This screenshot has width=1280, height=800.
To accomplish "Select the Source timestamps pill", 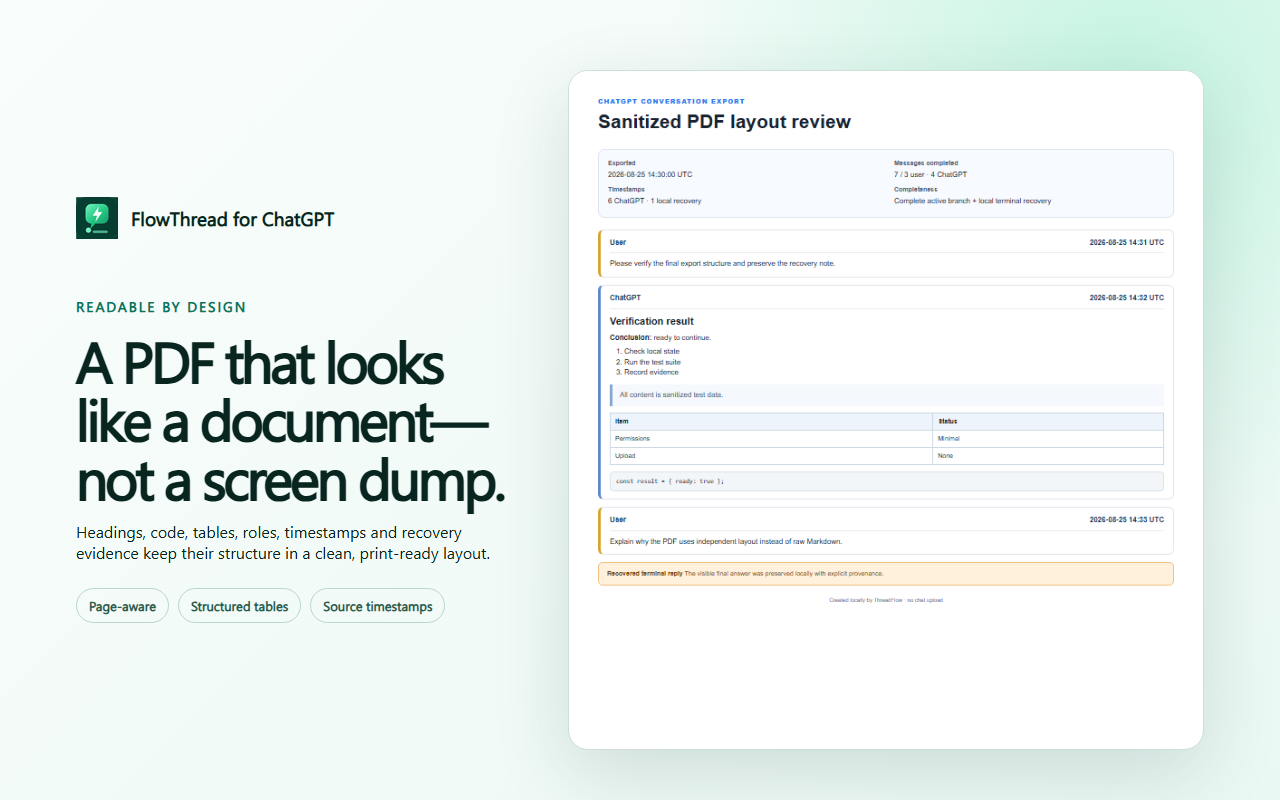I will pyautogui.click(x=377, y=606).
